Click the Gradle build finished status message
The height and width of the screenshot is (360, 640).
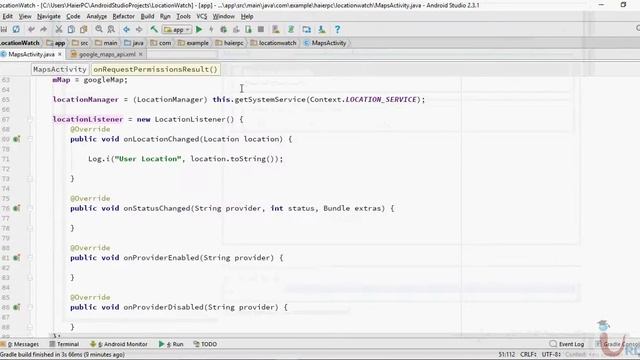[62, 355]
